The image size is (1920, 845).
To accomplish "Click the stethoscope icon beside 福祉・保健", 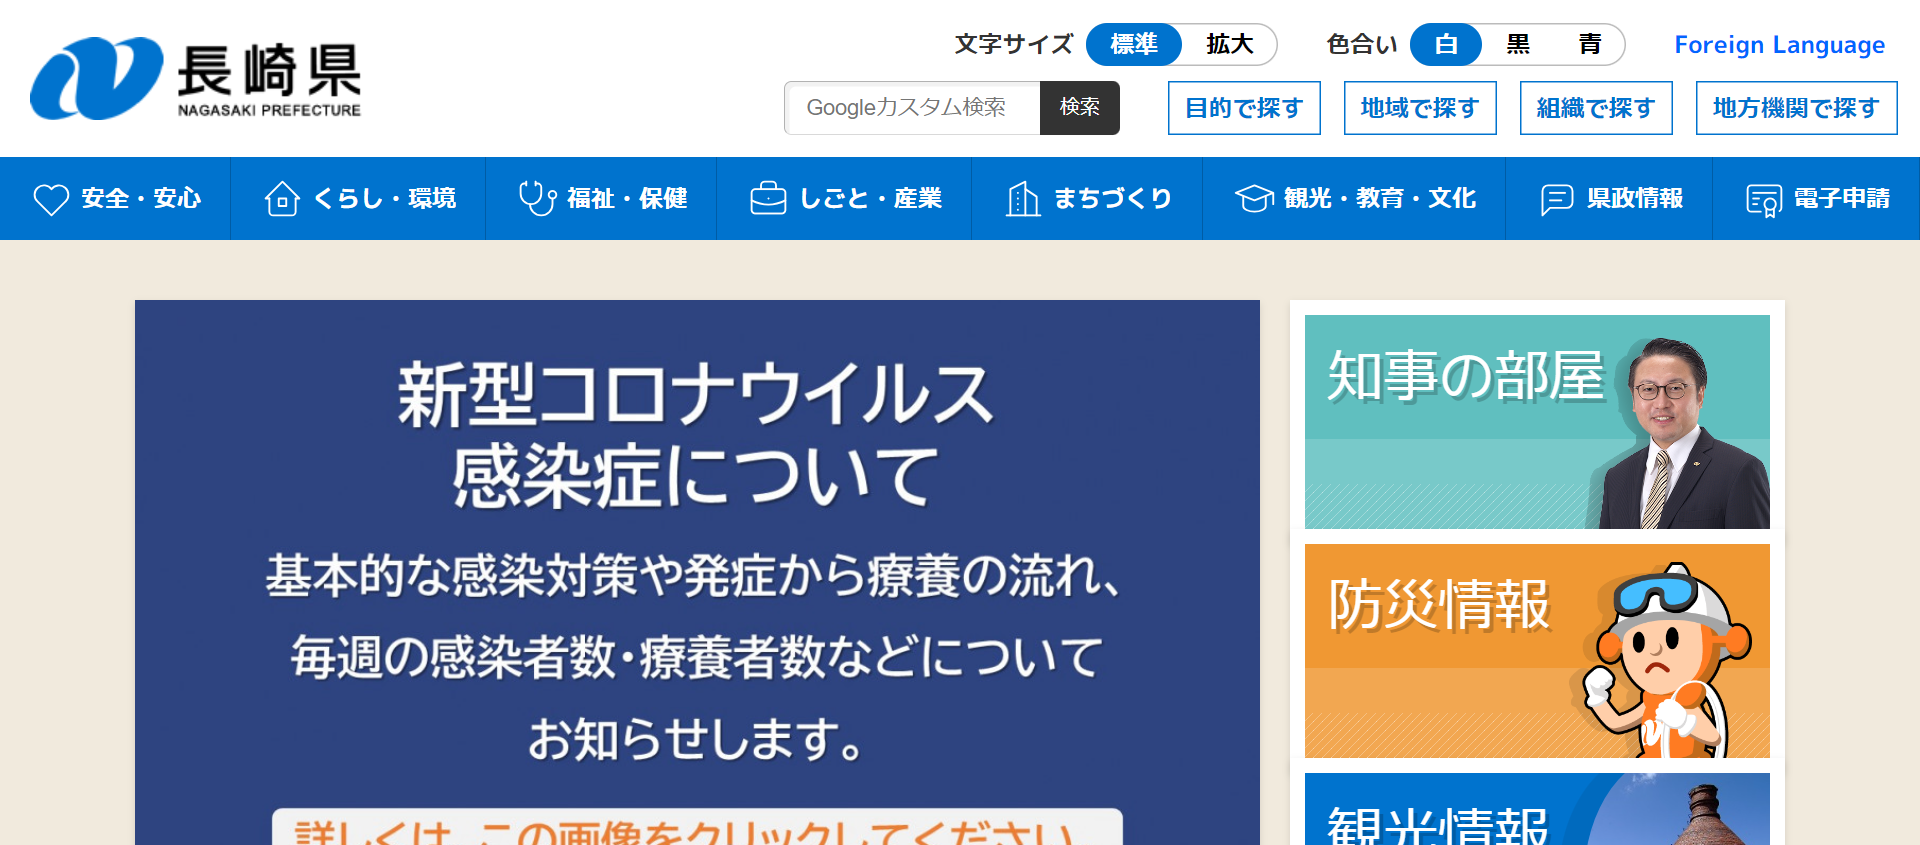I will (537, 198).
